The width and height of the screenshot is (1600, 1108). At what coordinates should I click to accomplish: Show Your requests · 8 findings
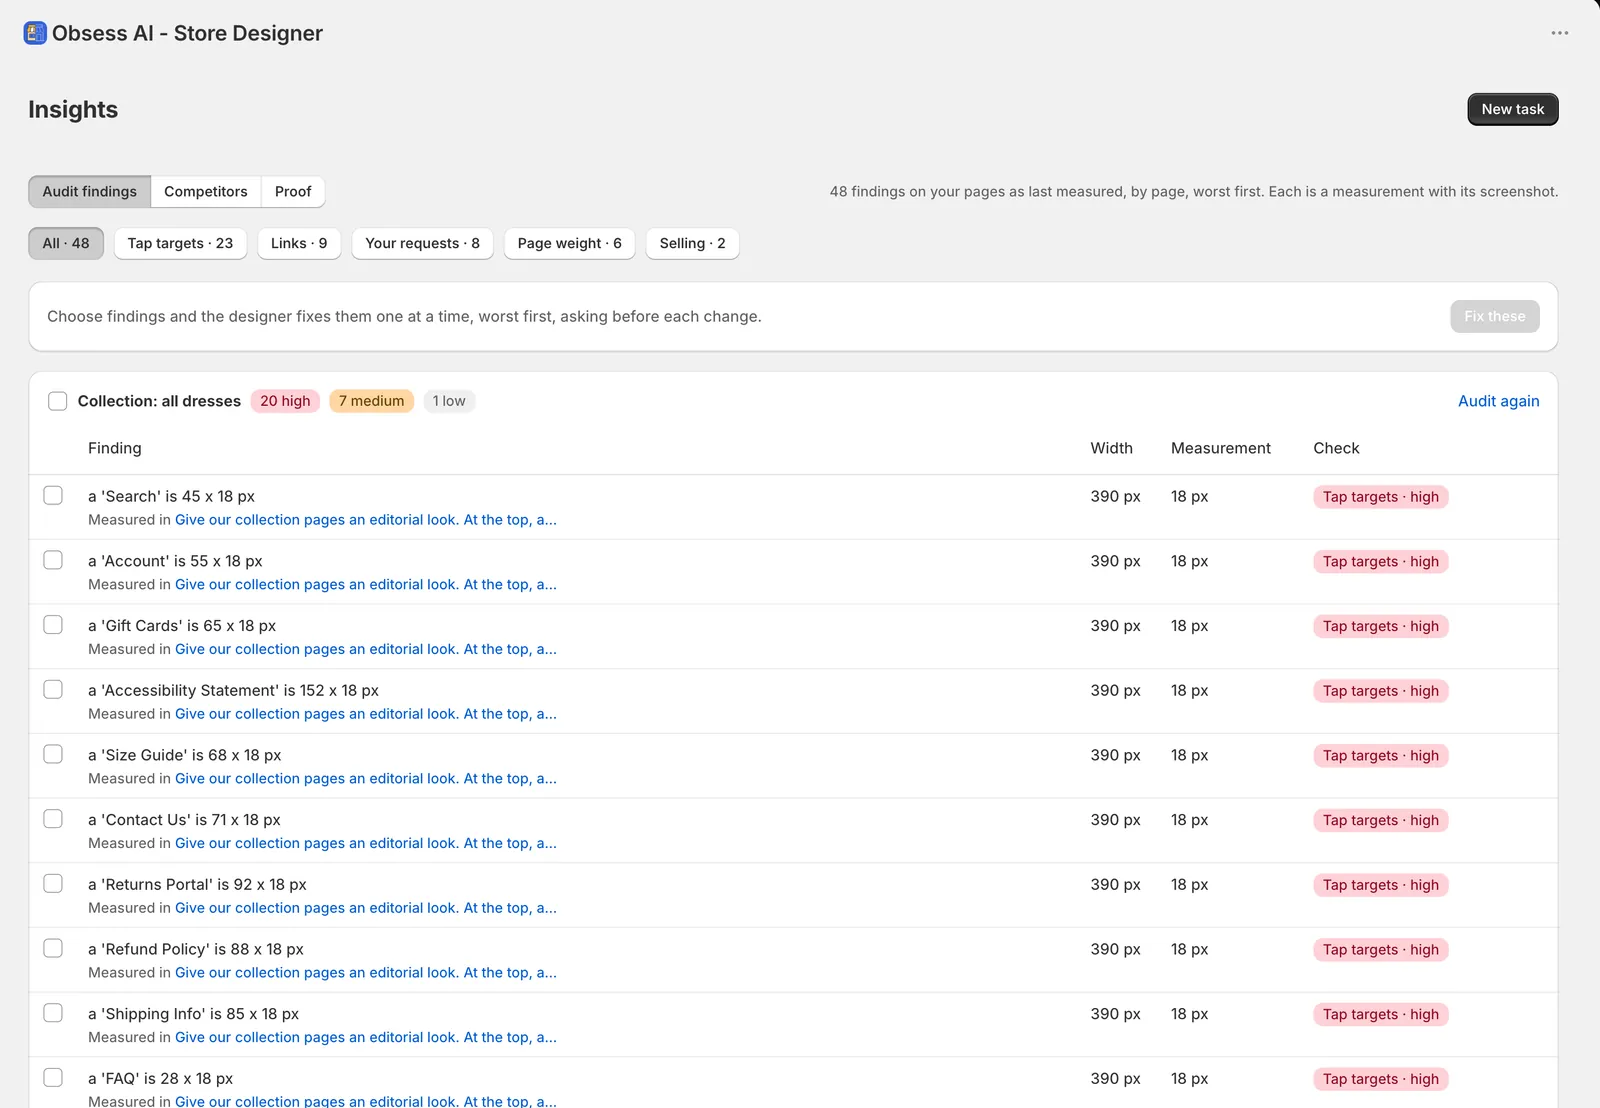[422, 243]
